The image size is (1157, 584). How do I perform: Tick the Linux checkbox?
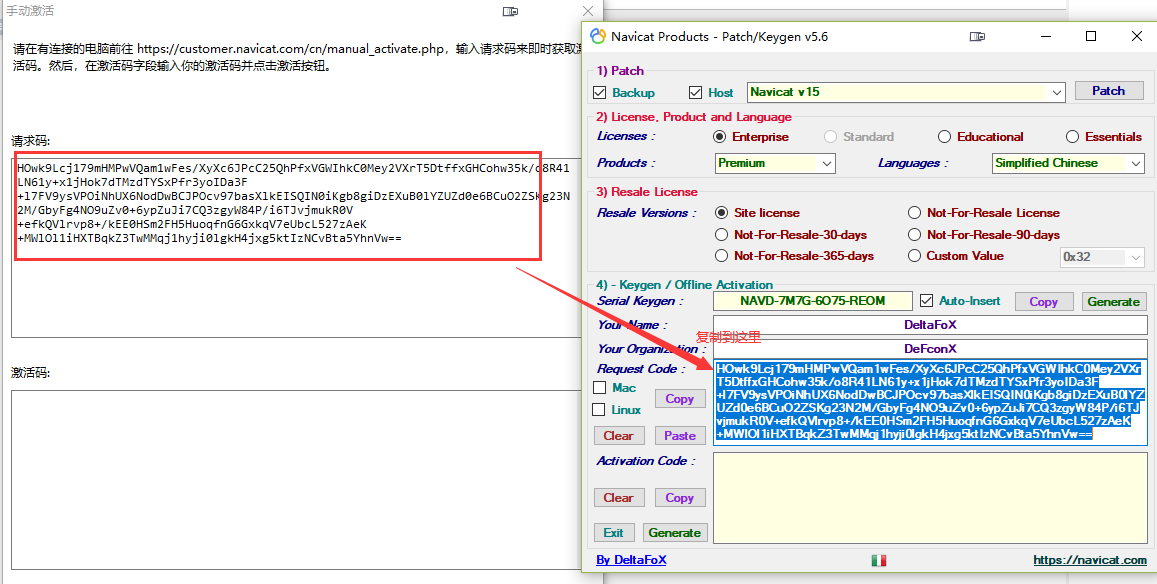[600, 410]
